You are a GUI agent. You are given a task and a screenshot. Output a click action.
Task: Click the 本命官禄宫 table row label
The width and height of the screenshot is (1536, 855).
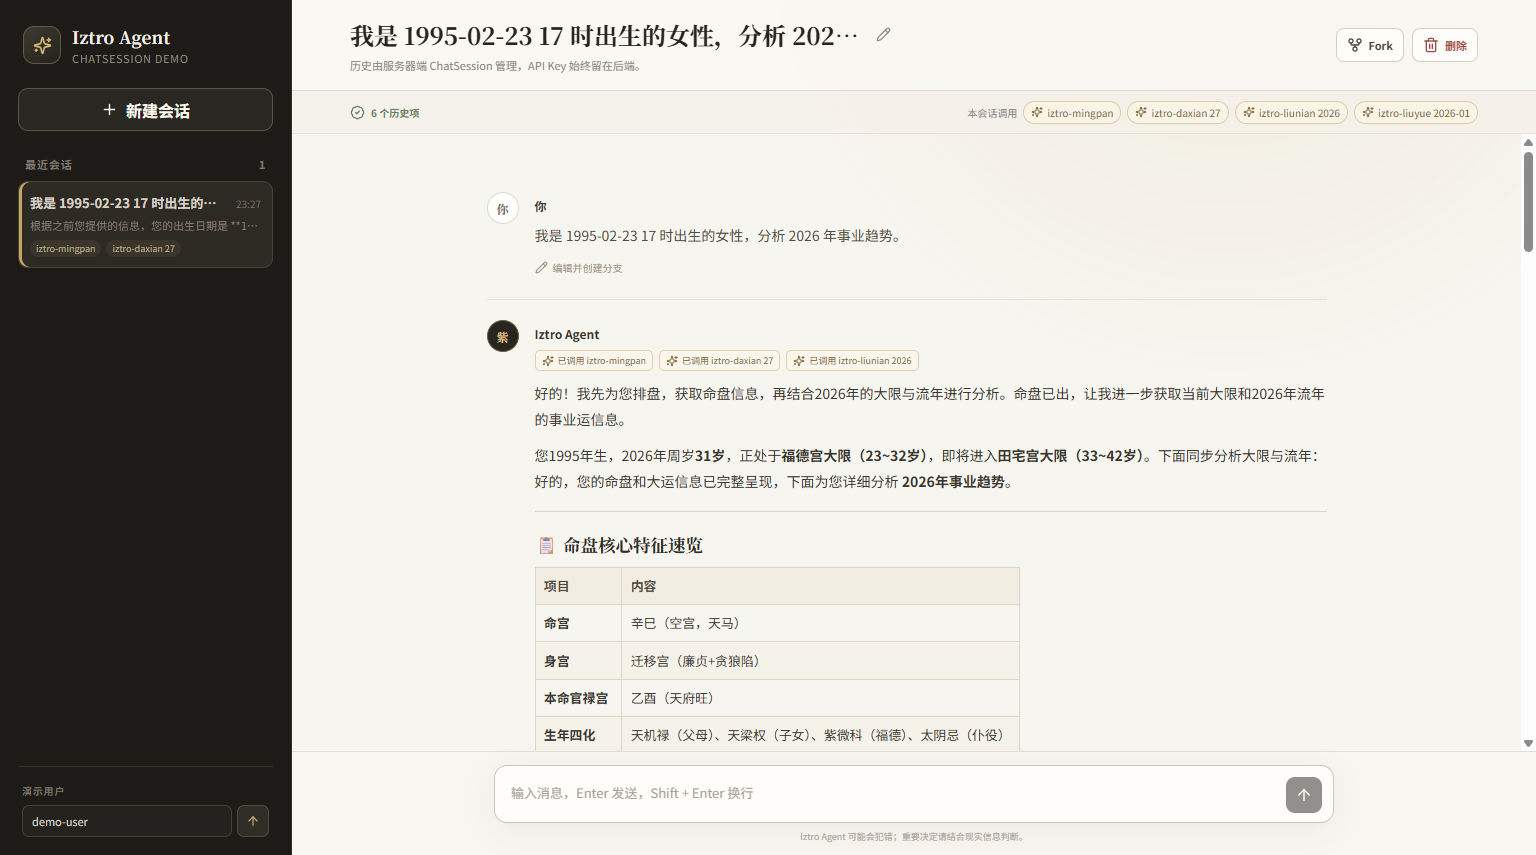pos(576,698)
